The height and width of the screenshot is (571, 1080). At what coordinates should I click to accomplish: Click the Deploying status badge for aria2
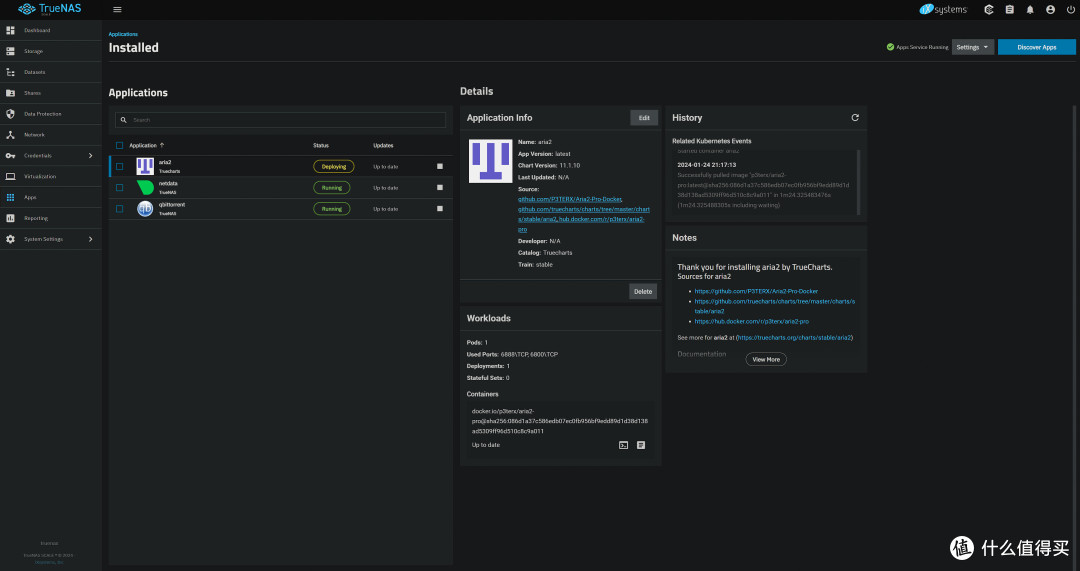tap(334, 167)
